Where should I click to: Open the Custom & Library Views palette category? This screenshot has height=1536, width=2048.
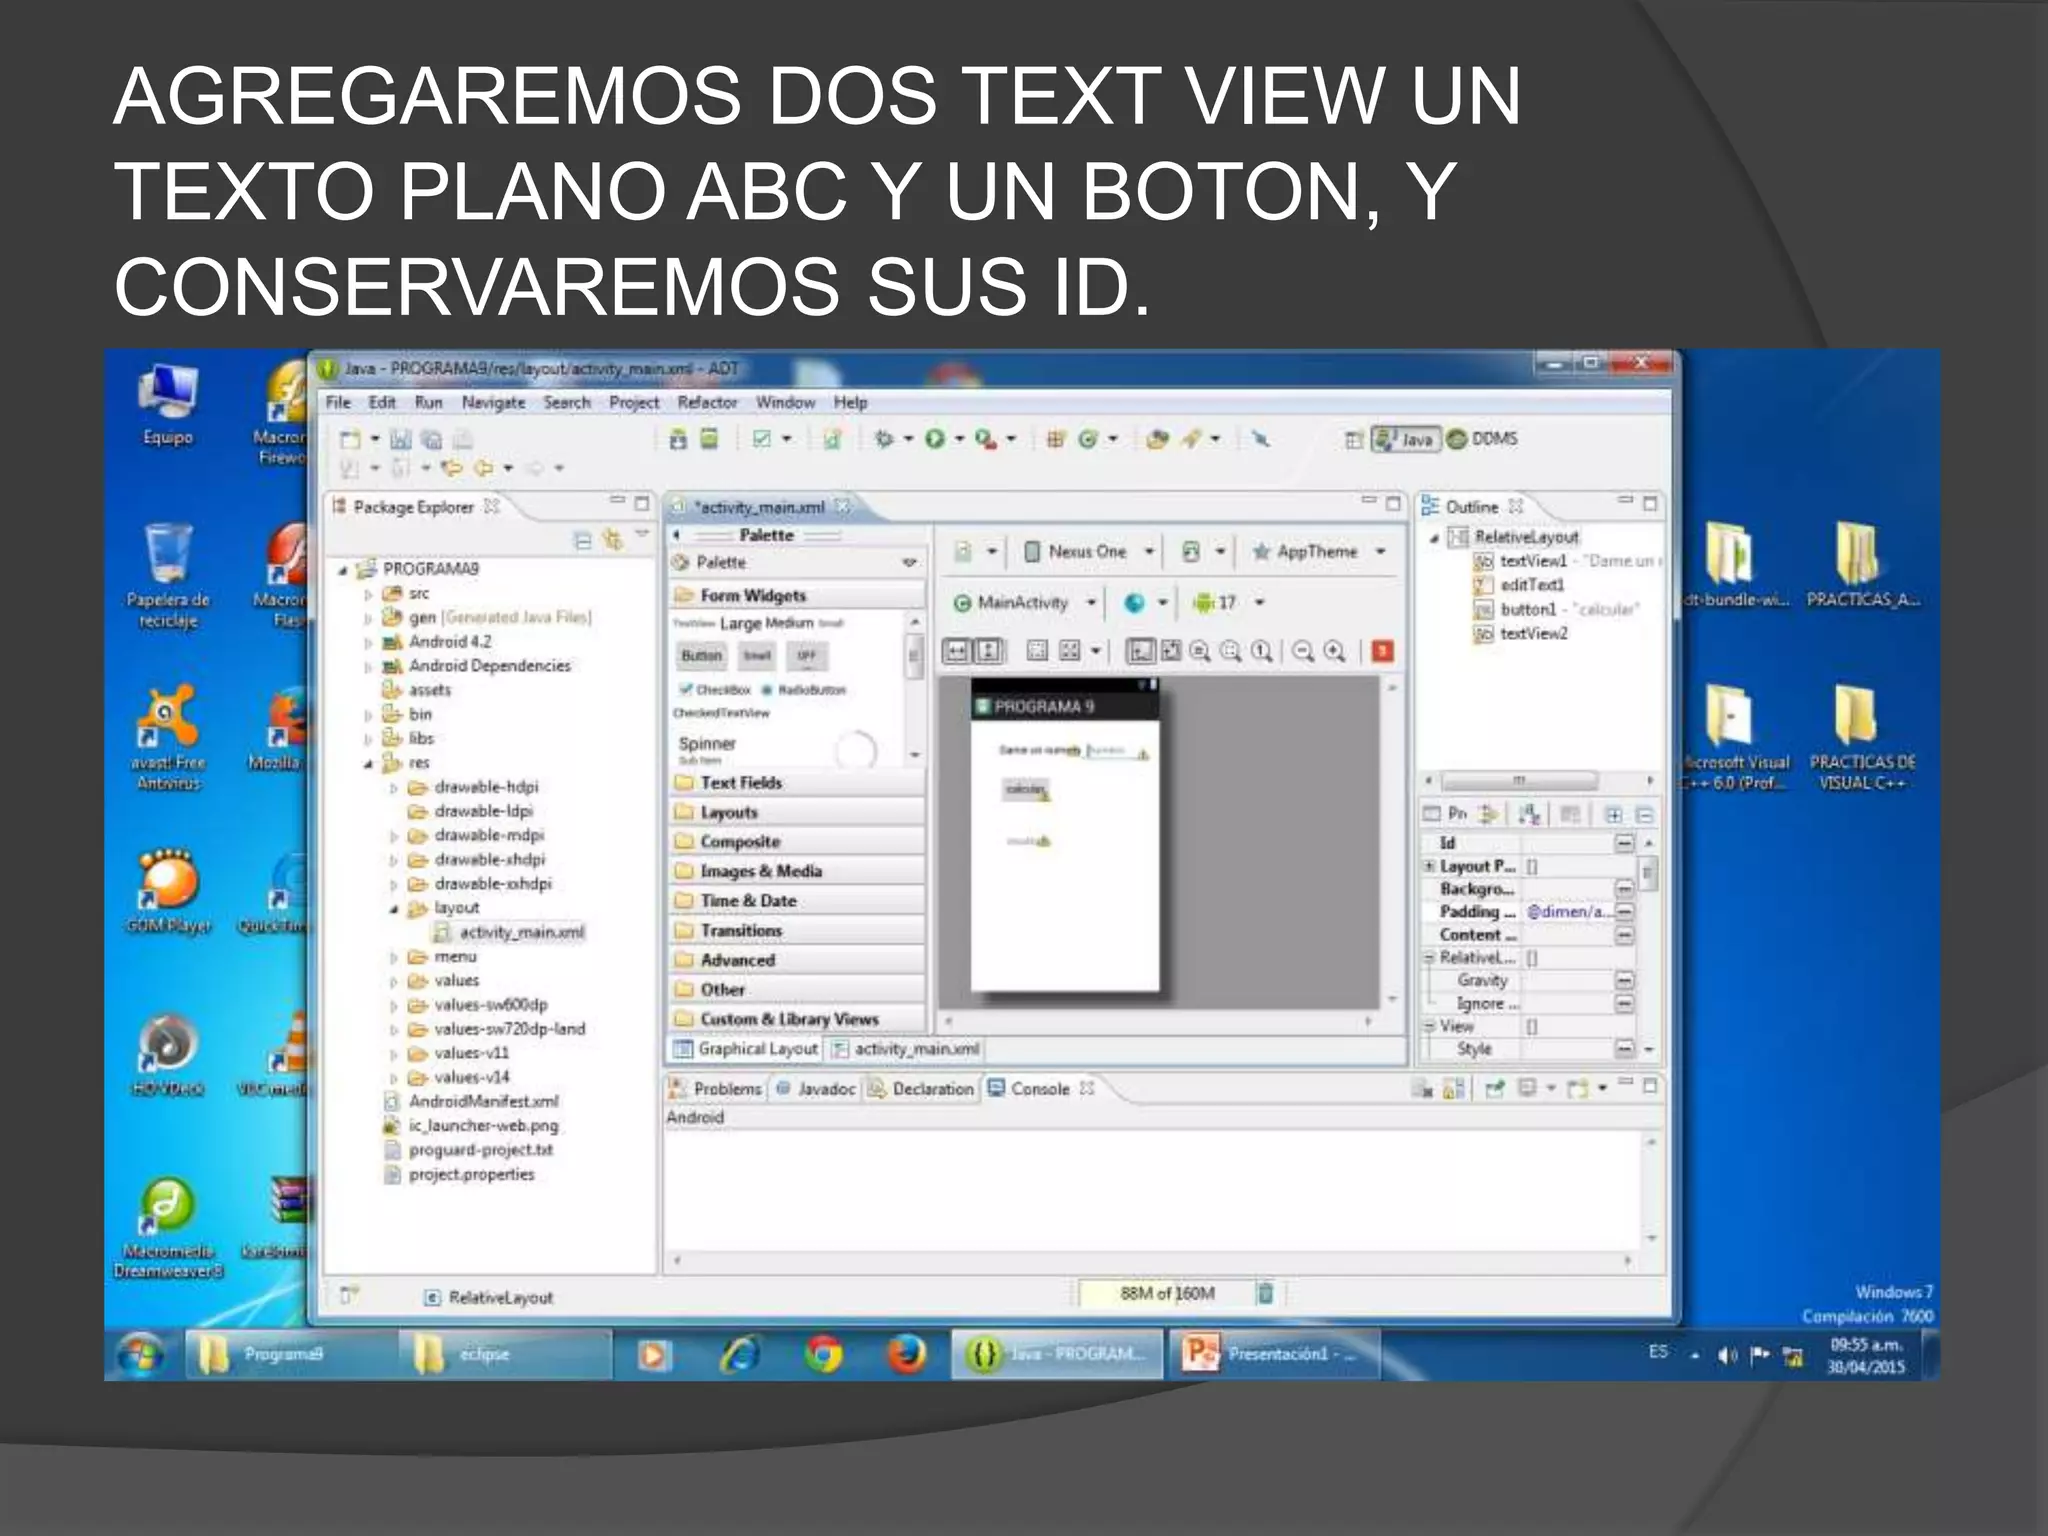796,1020
